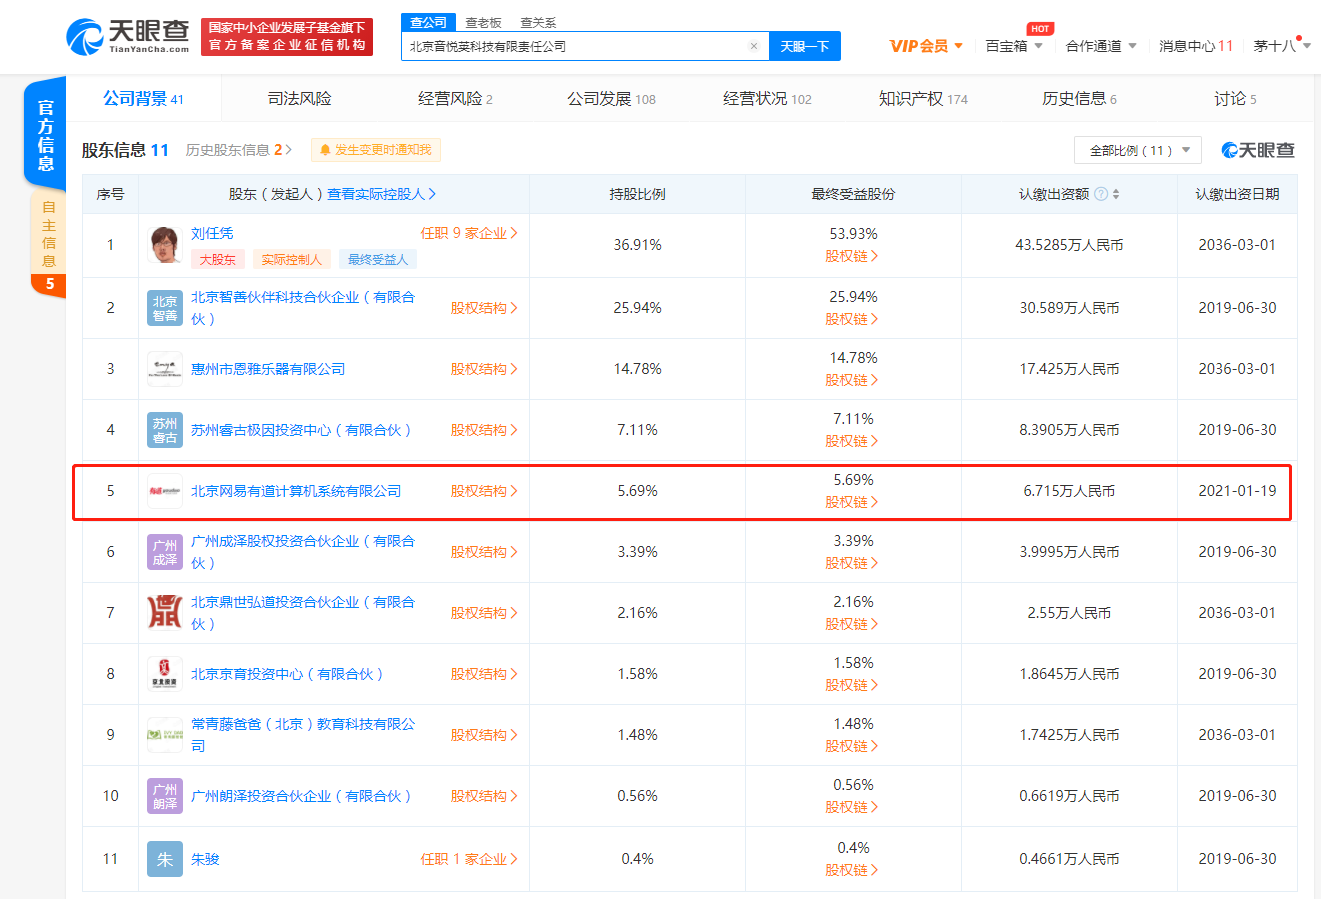
Task: Expand the 百宝箱 menu
Action: (1014, 46)
